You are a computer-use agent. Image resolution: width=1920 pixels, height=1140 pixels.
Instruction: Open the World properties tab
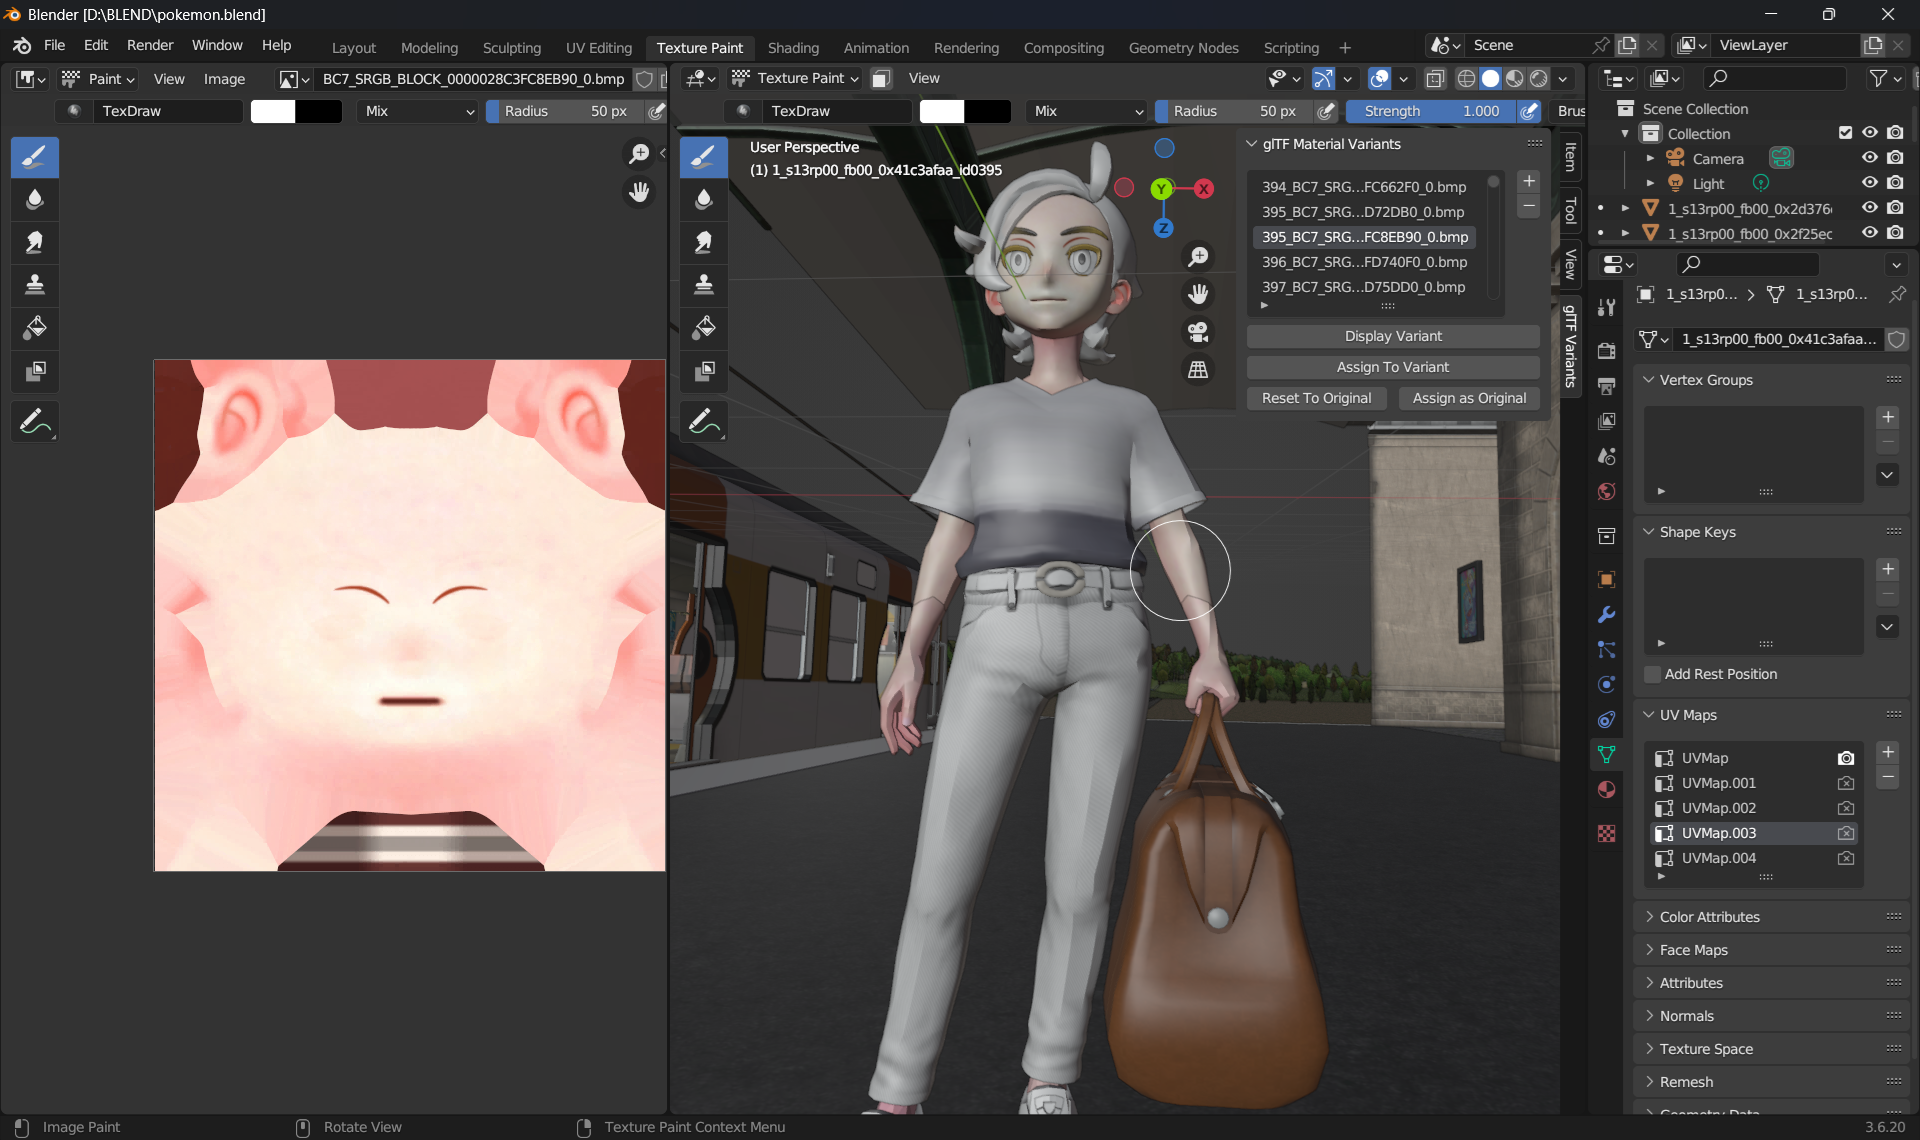click(x=1607, y=491)
